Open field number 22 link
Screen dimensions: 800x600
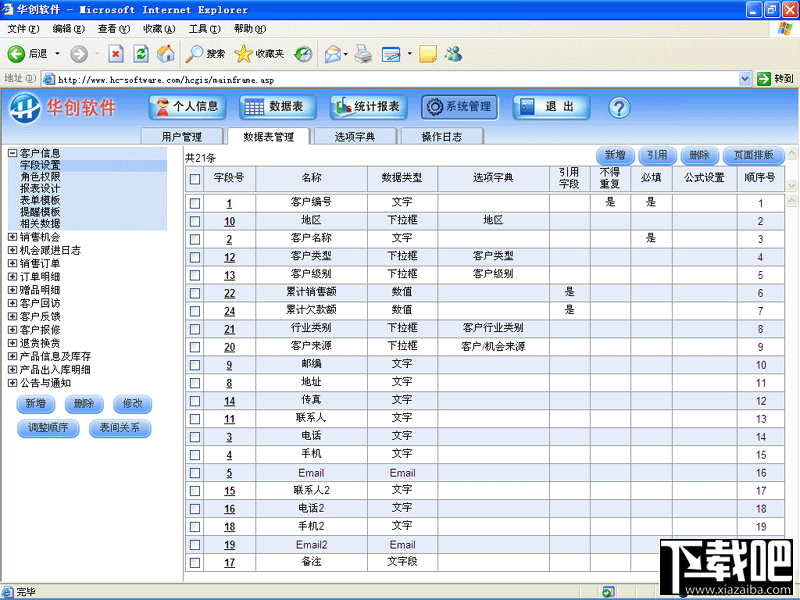[x=230, y=293]
